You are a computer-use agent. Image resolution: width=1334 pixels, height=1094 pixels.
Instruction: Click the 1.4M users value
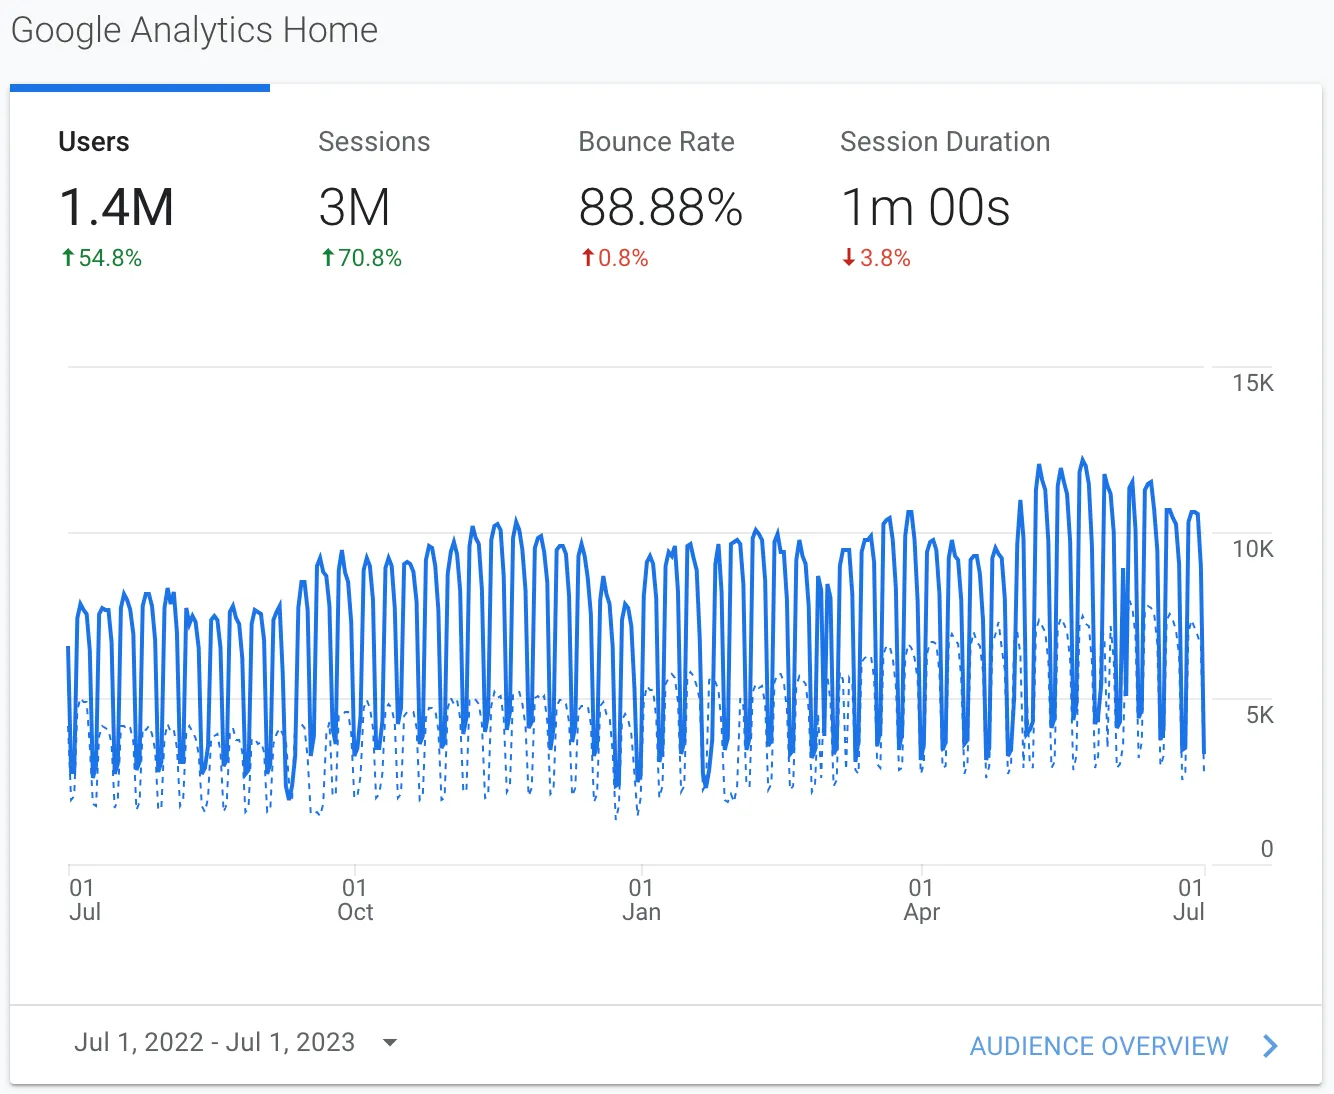[x=116, y=208]
